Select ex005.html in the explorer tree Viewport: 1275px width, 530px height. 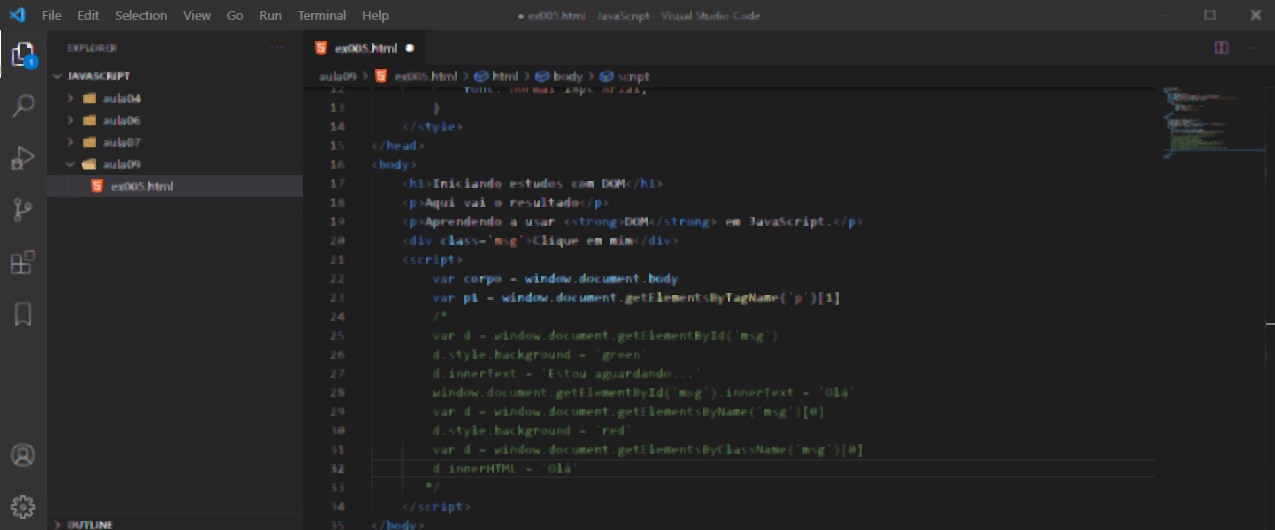175,186
